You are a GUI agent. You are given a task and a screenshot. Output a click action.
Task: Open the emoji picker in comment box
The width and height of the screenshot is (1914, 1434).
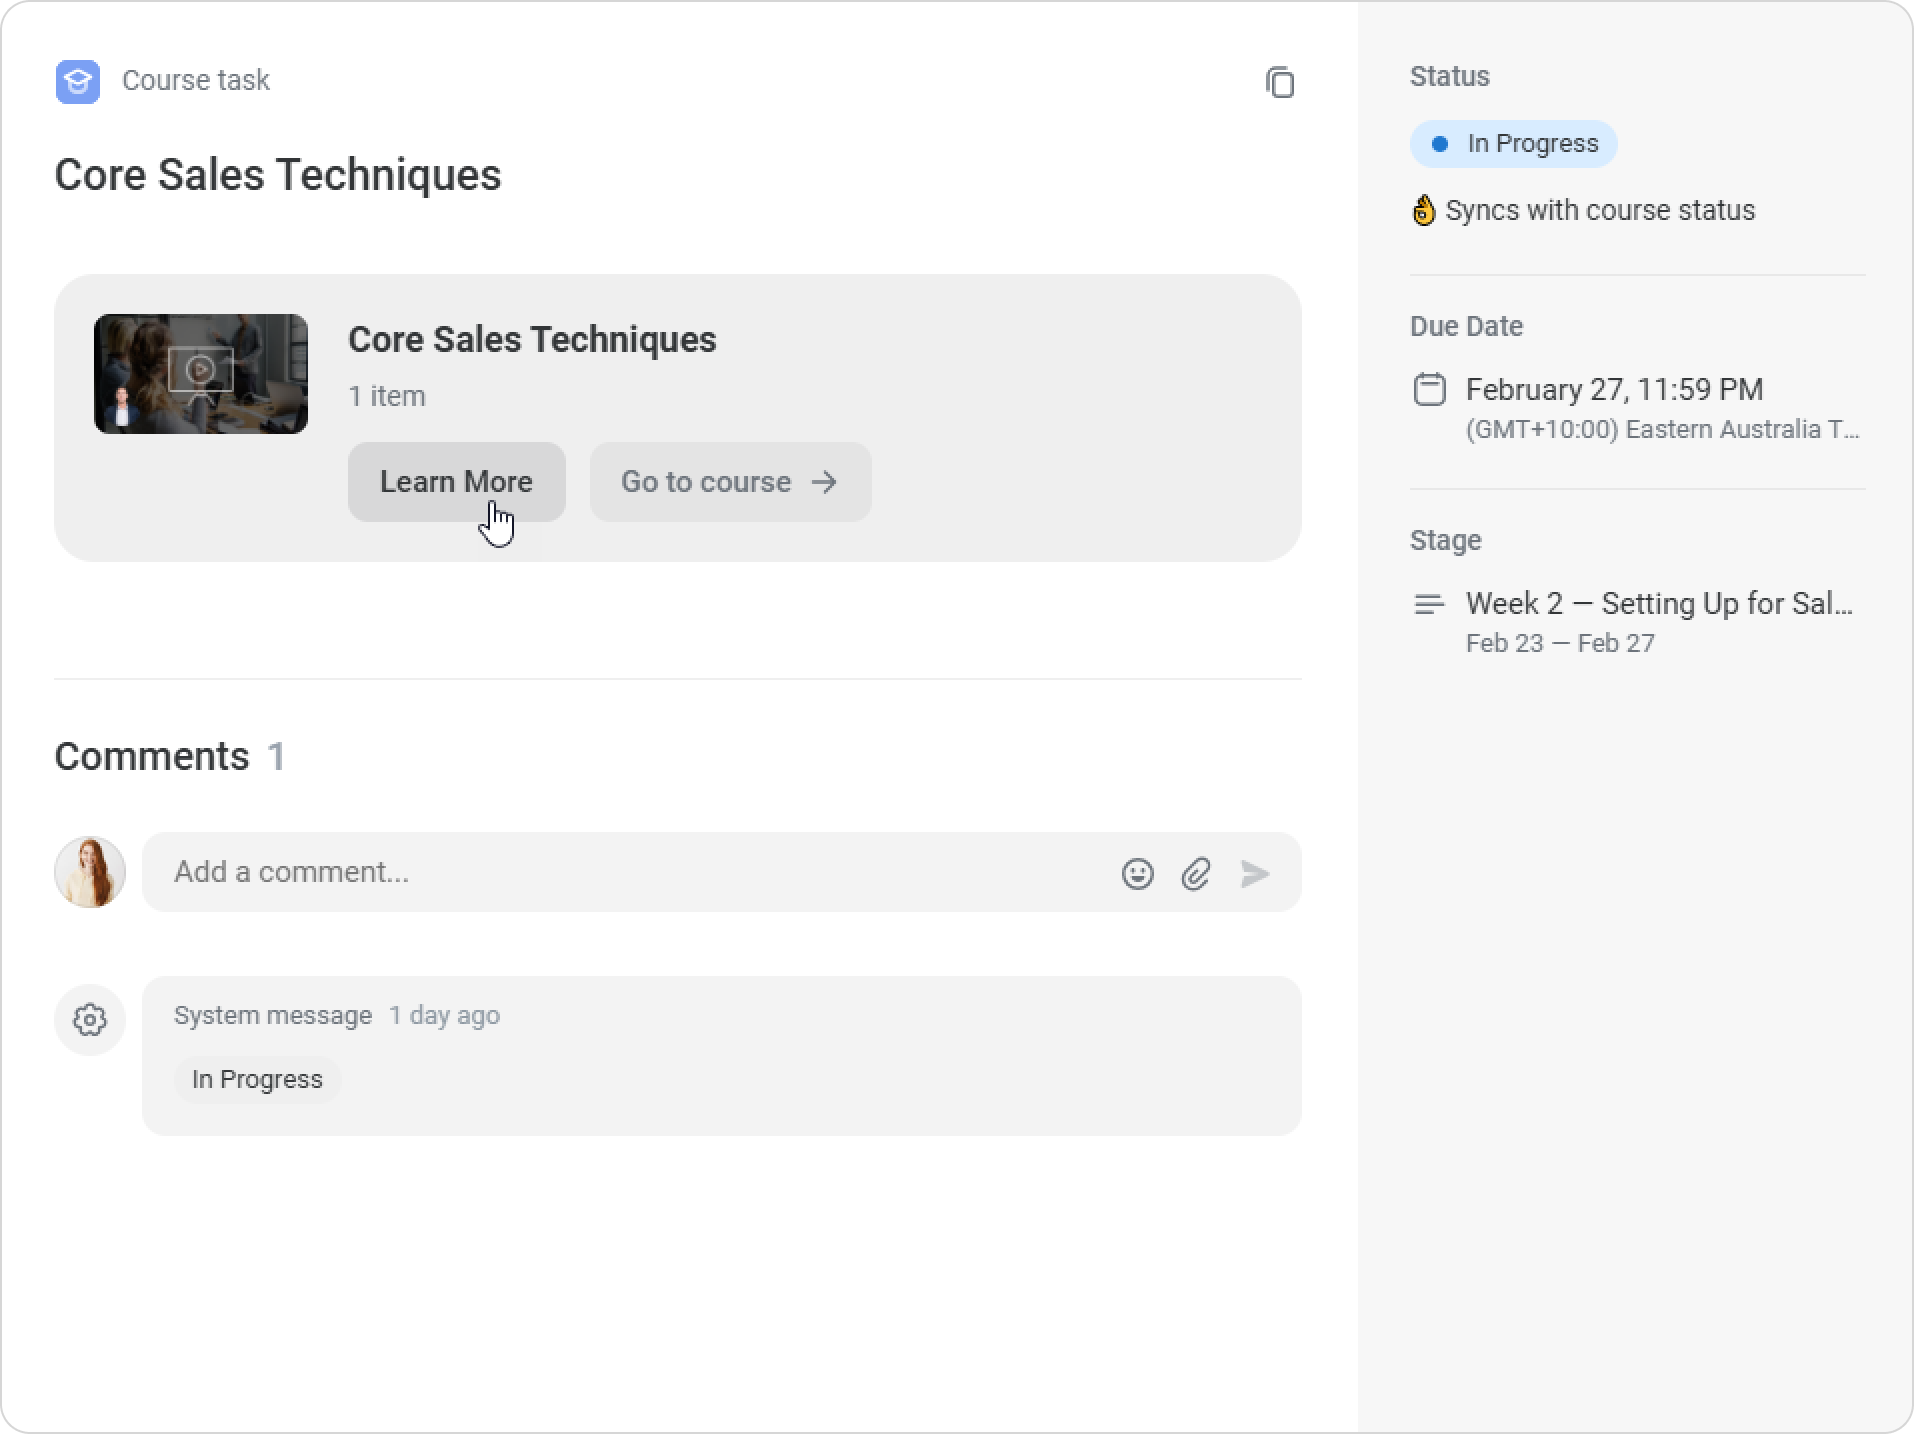click(x=1137, y=874)
